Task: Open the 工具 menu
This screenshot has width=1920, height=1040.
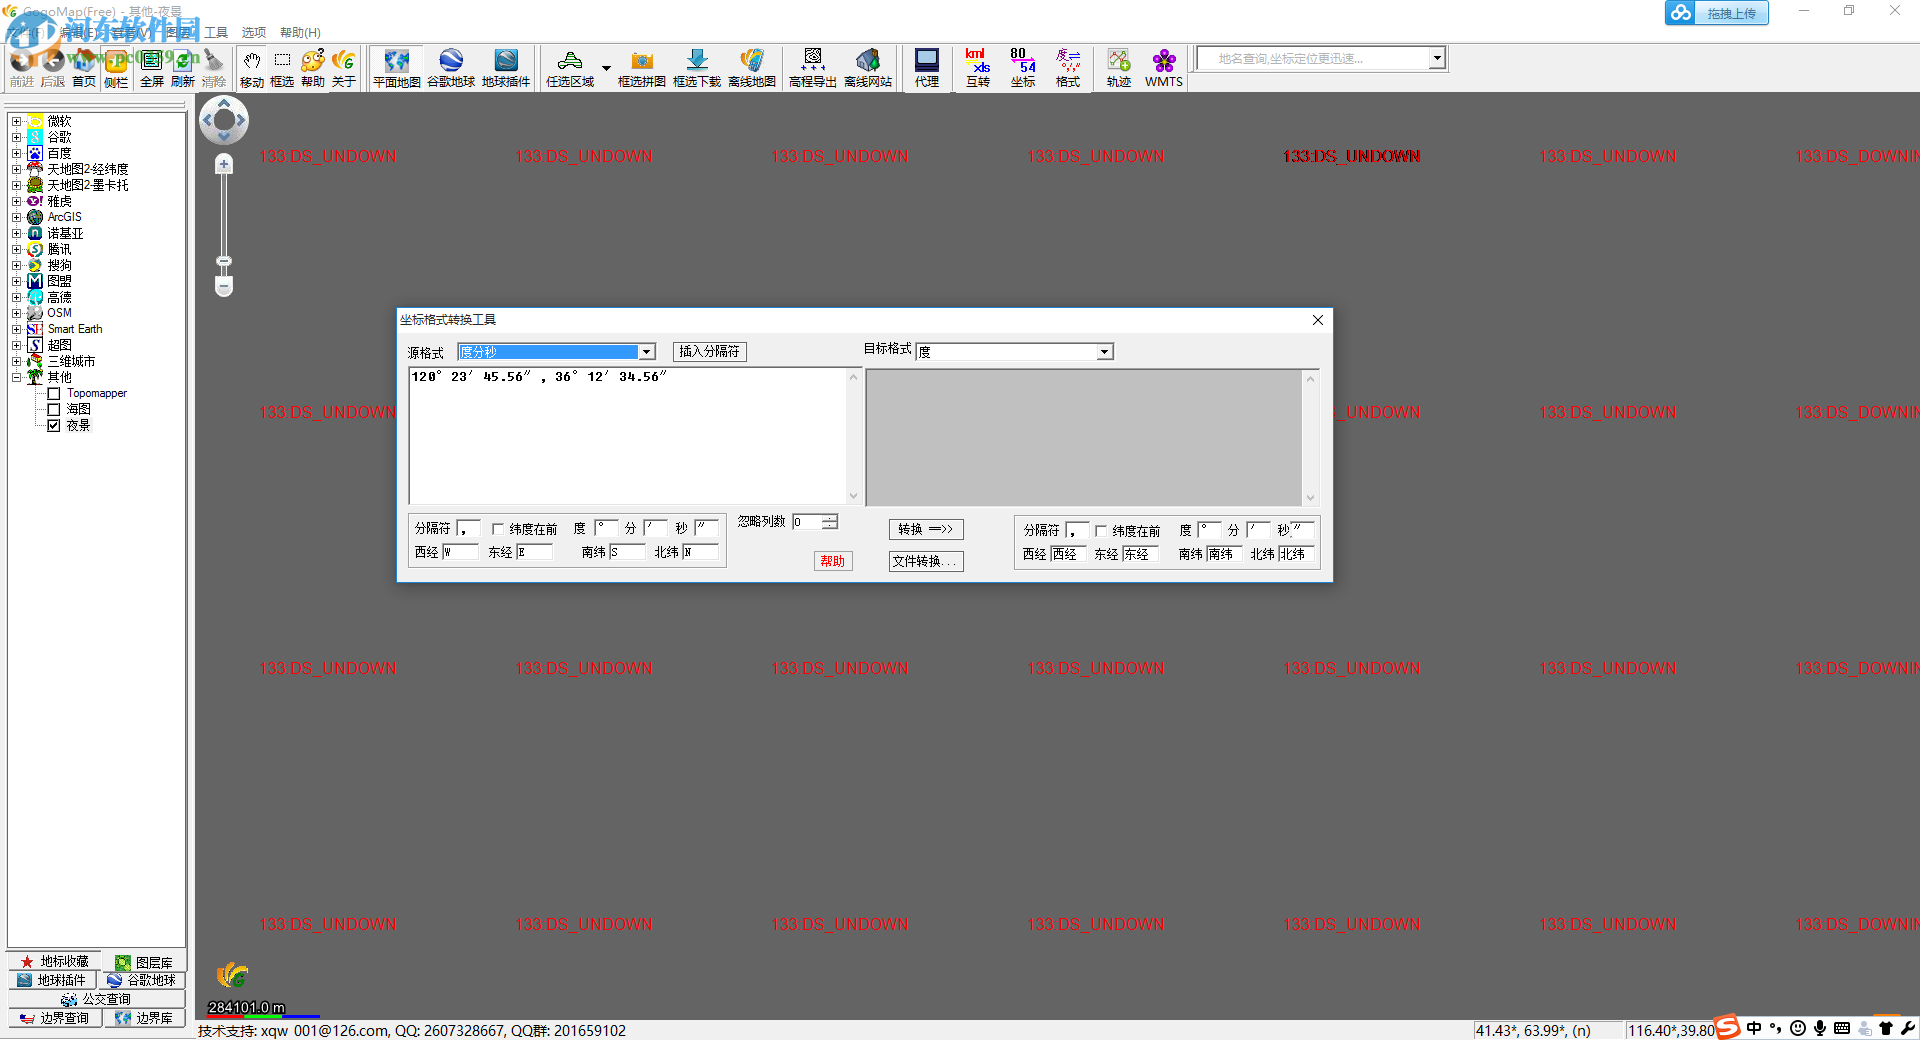Action: tap(216, 32)
